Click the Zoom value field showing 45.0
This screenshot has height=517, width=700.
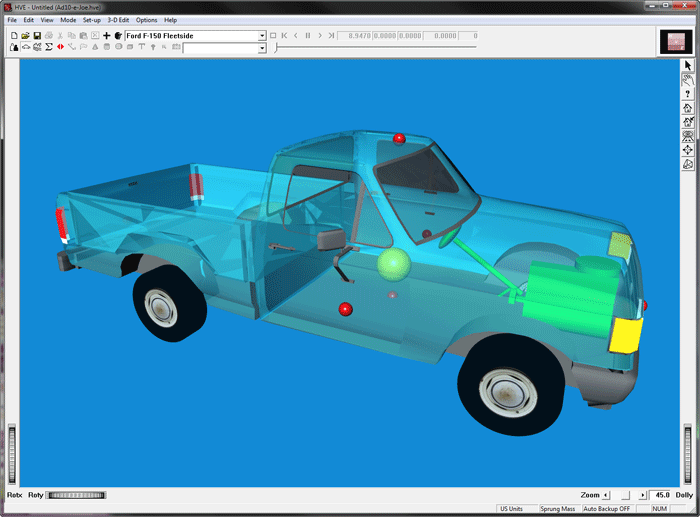pyautogui.click(x=660, y=495)
